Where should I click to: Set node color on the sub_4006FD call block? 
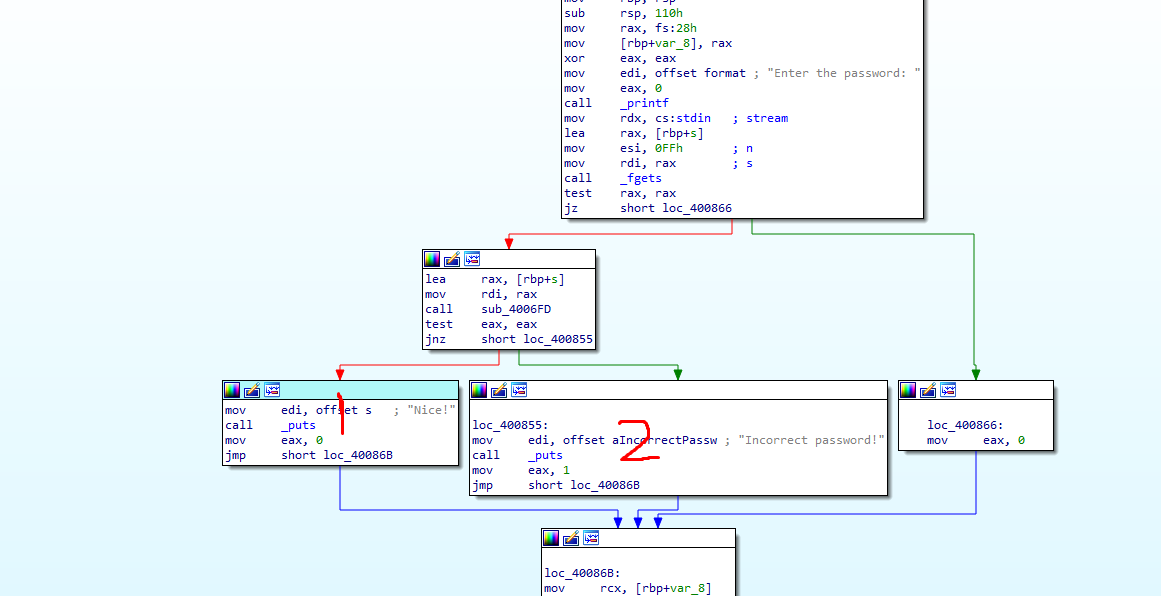coord(432,259)
